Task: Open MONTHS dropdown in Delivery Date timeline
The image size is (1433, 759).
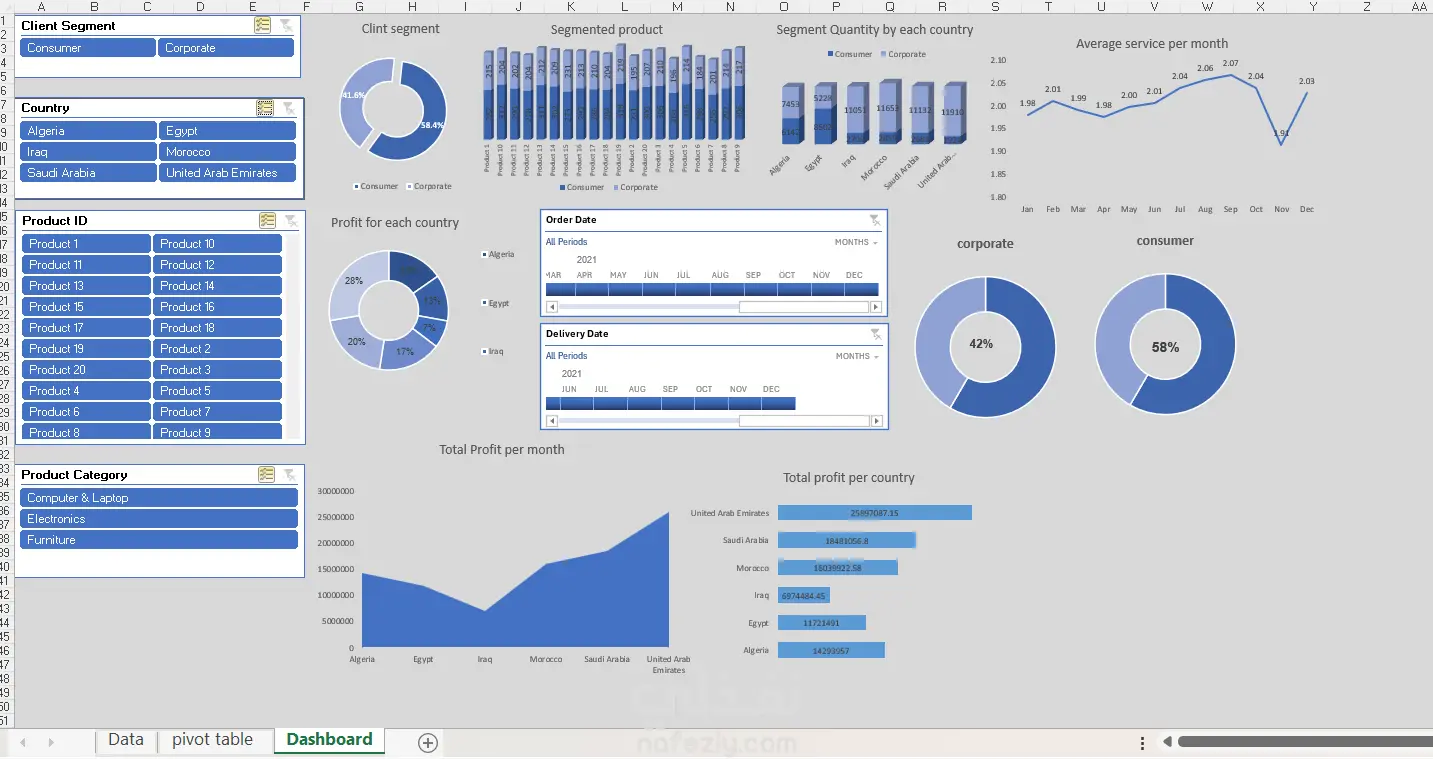Action: point(856,356)
